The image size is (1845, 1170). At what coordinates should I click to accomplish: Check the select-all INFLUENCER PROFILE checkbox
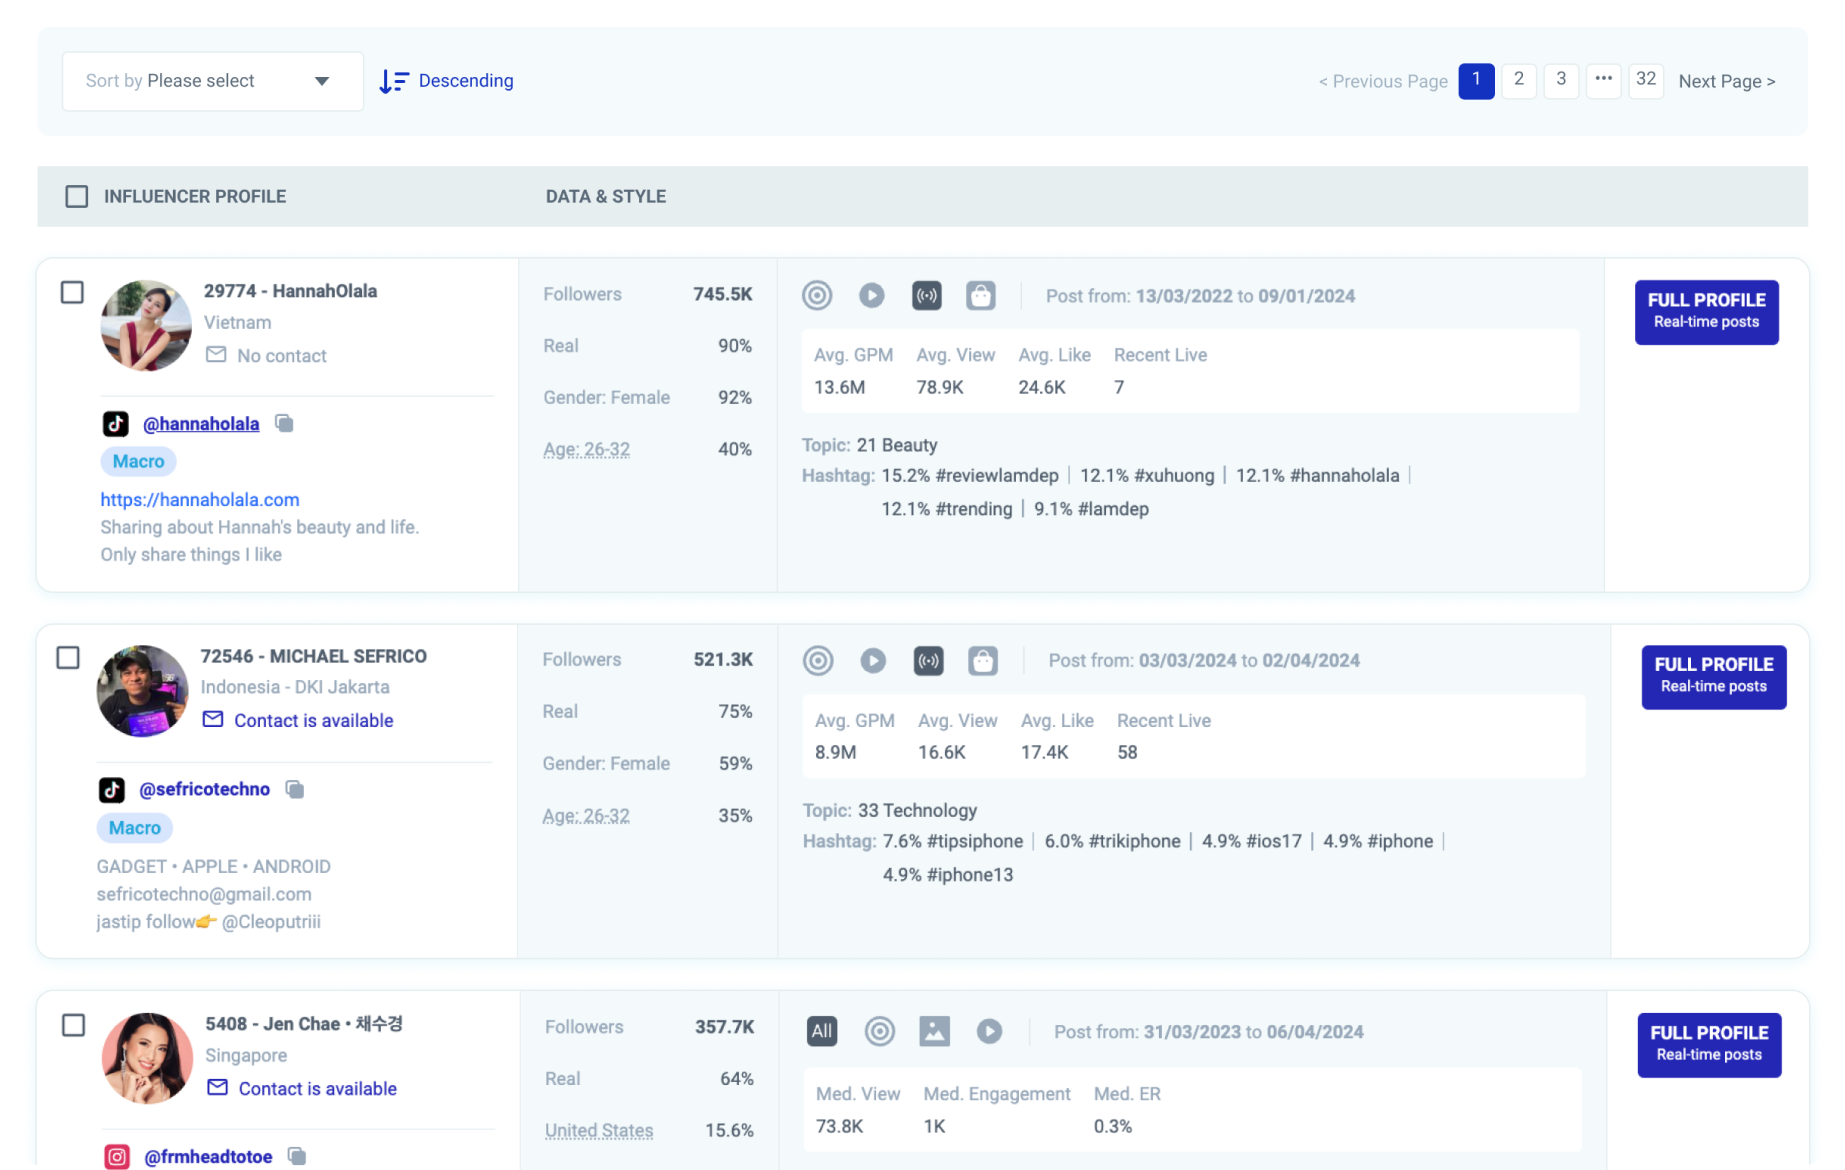point(77,197)
